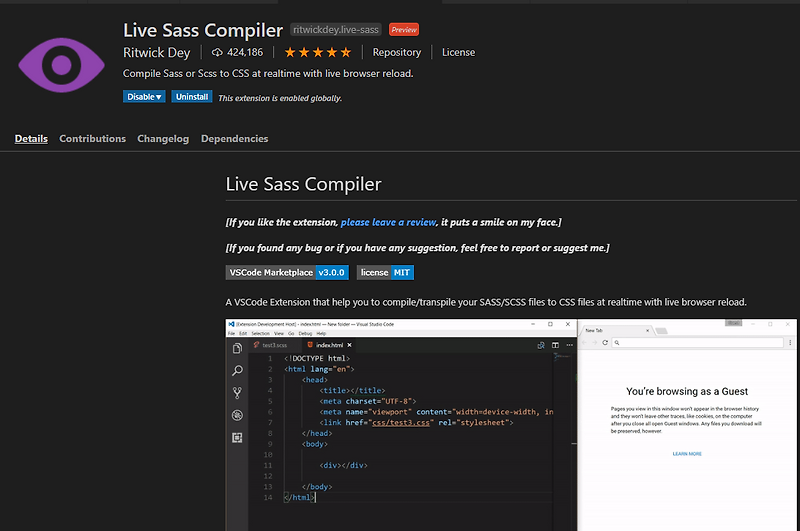Viewport: 800px width, 531px height.
Task: Click the Ritwick Dey publisher name
Action: tap(157, 53)
